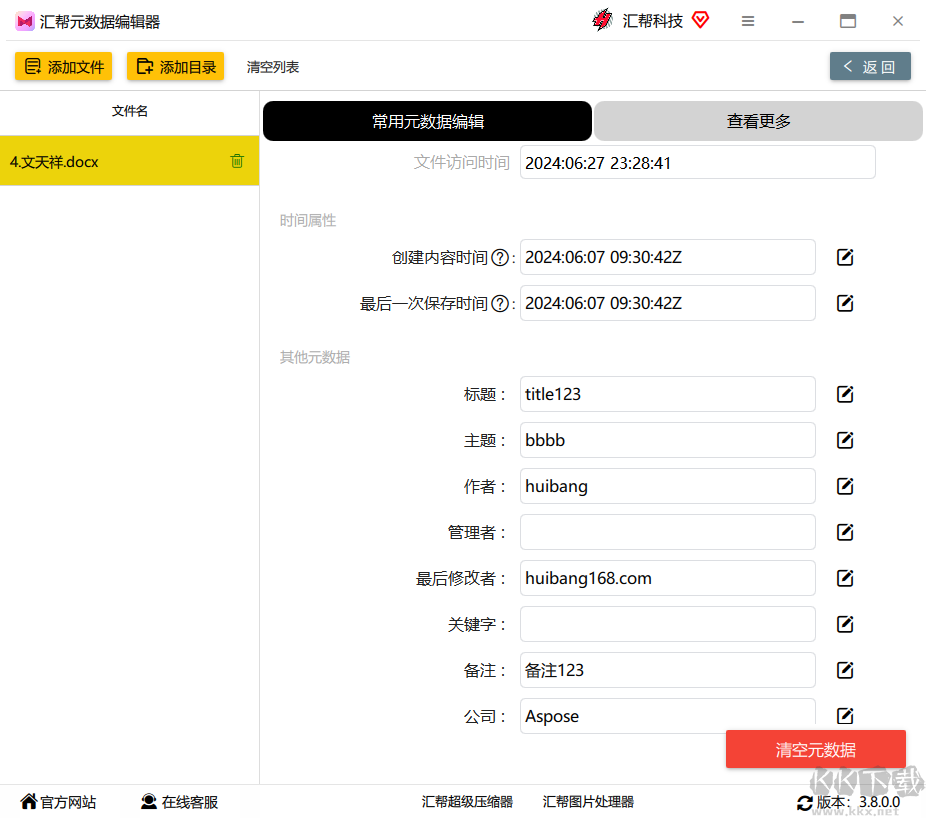Select file 4.文天祥.docx in list

[x=129, y=161]
